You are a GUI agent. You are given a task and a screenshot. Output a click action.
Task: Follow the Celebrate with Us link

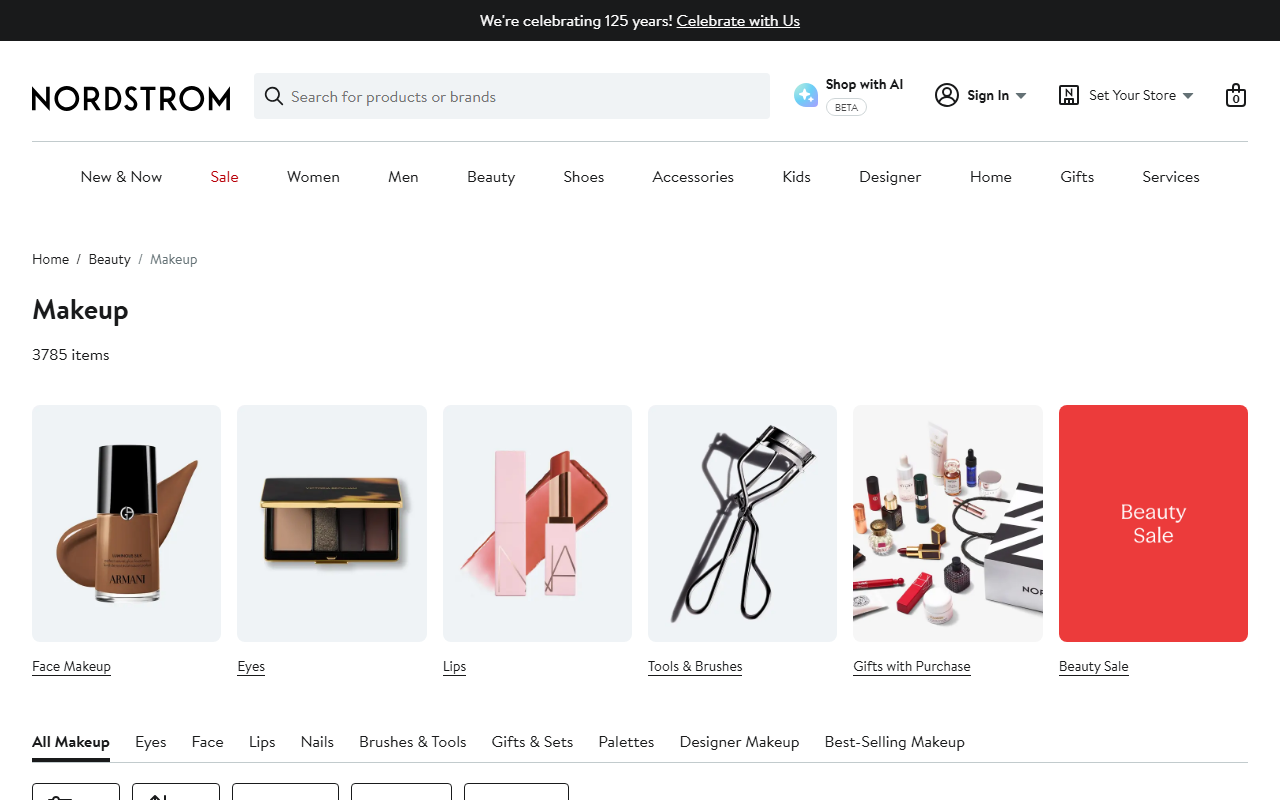738,20
